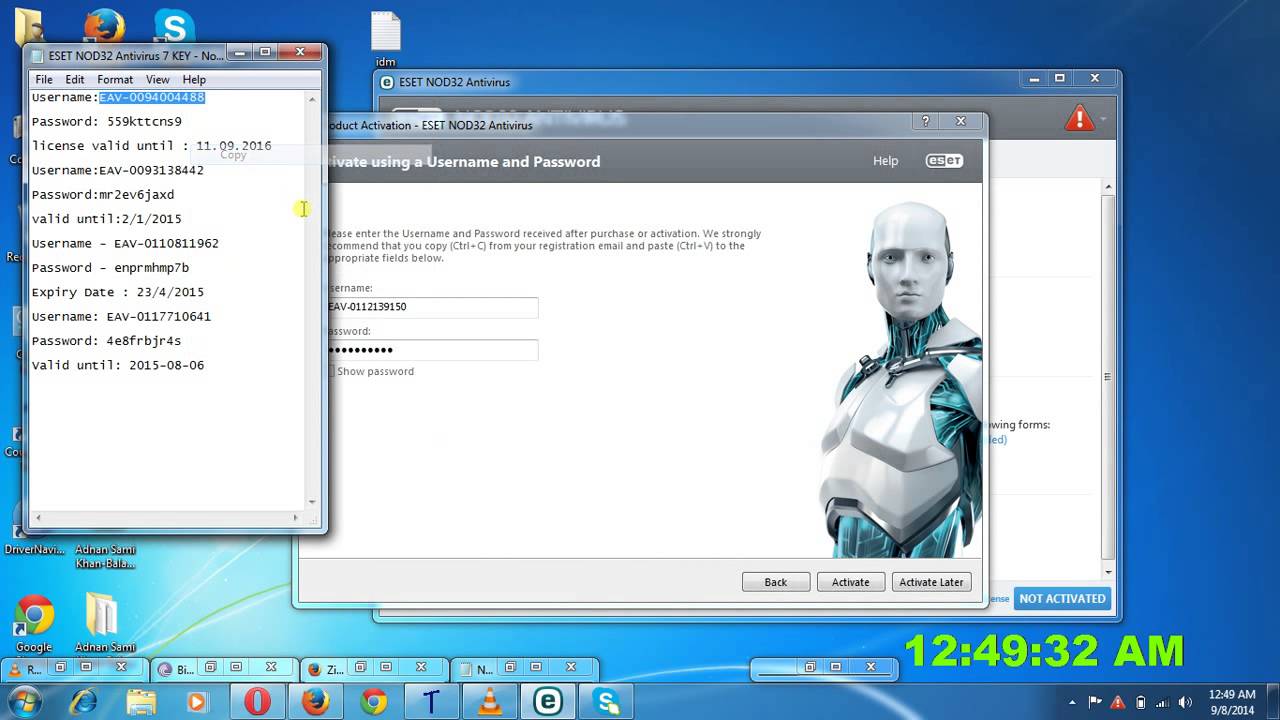Click the ESET taskbar icon
This screenshot has height=720, width=1280.
[548, 702]
